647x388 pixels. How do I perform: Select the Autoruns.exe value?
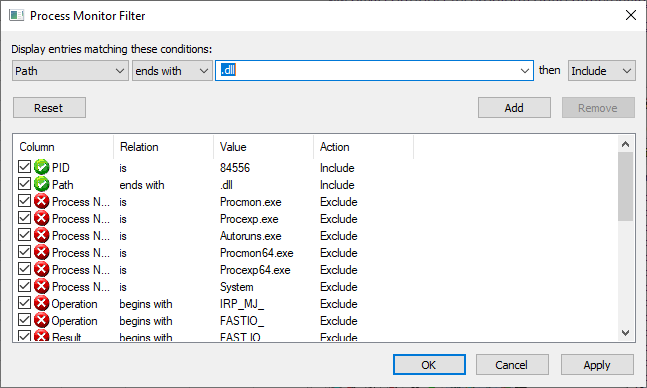point(250,236)
